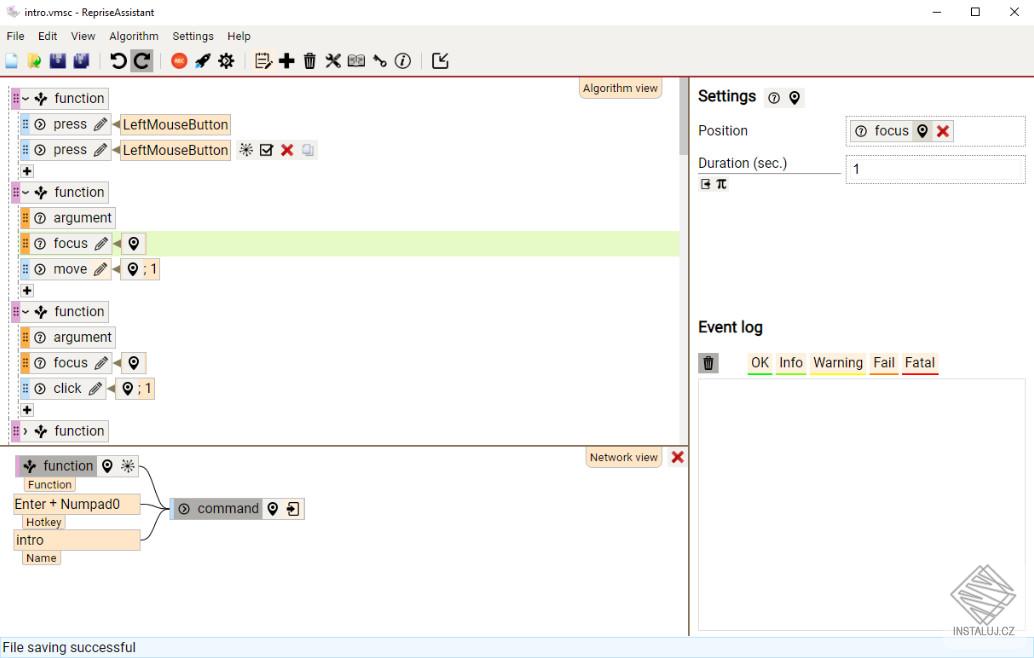
Task: Click the intro name field in Network view
Action: pos(76,540)
